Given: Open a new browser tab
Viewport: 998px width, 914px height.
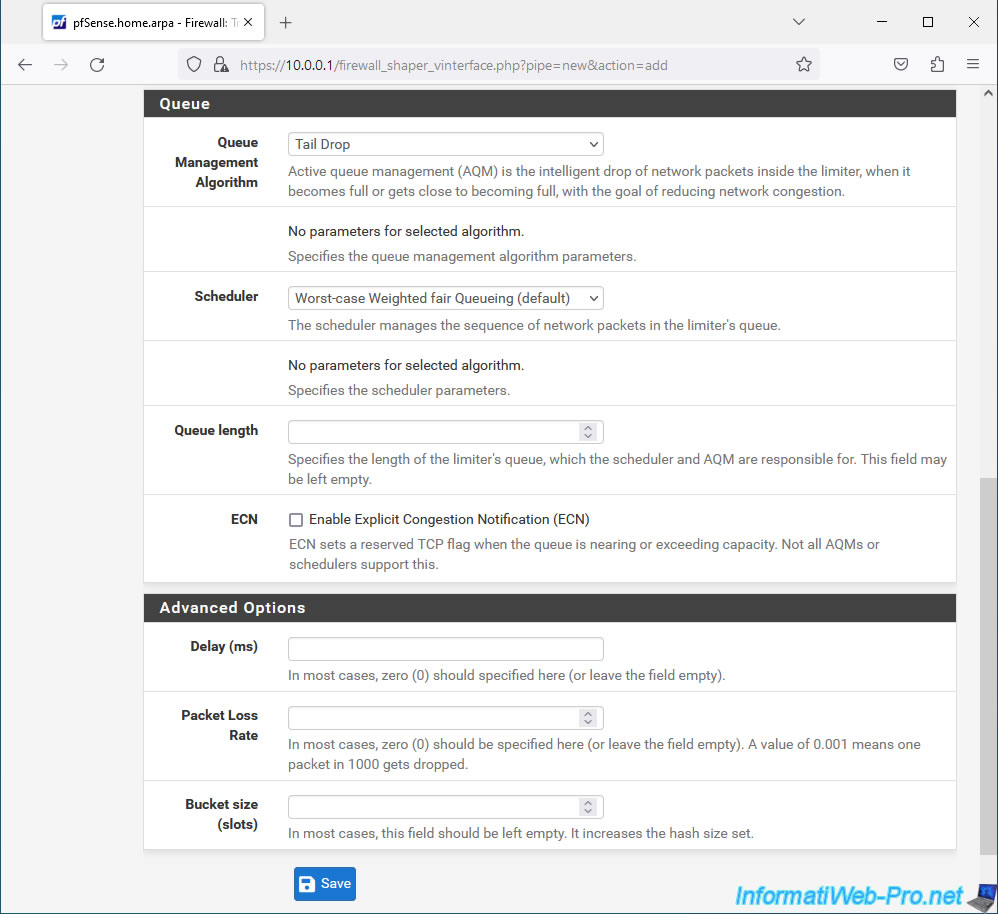Looking at the screenshot, I should click(286, 23).
